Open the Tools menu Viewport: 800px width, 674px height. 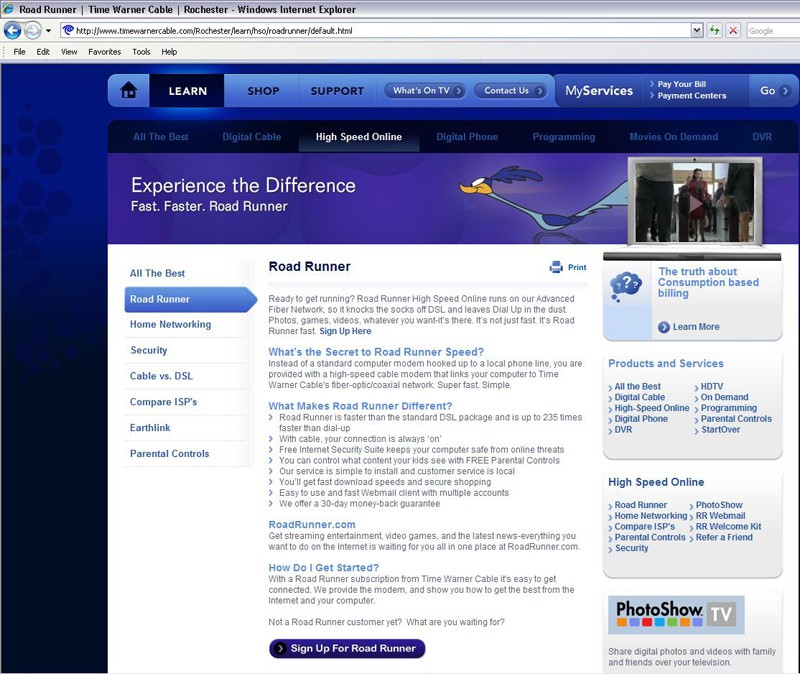141,52
